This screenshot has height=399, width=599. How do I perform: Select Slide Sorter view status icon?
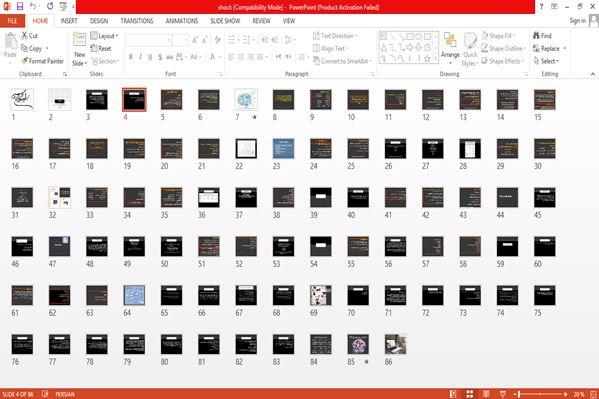coord(469,394)
